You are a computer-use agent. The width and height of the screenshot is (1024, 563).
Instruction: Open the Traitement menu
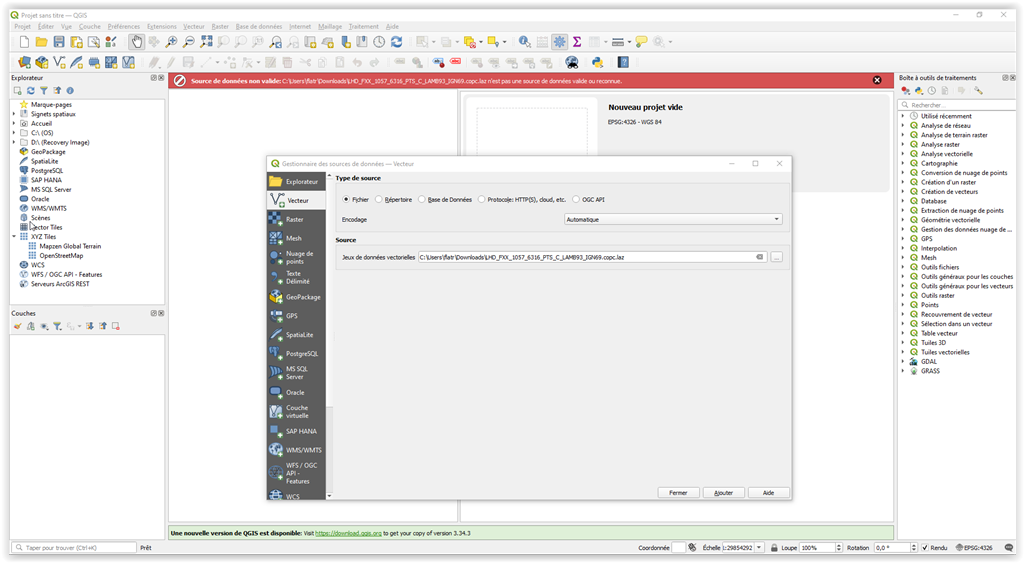coord(363,26)
